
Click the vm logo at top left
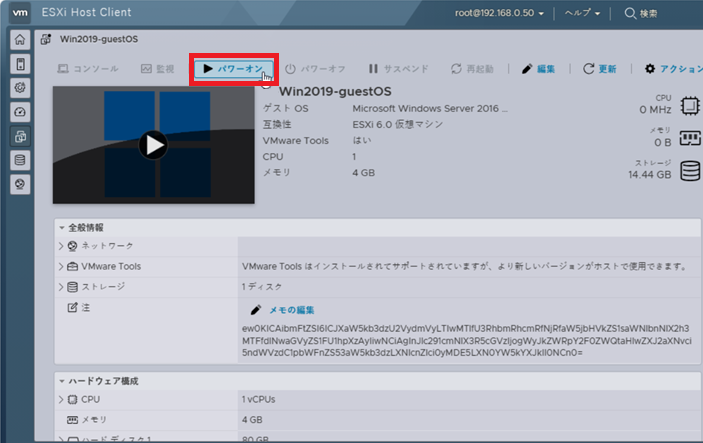(19, 13)
